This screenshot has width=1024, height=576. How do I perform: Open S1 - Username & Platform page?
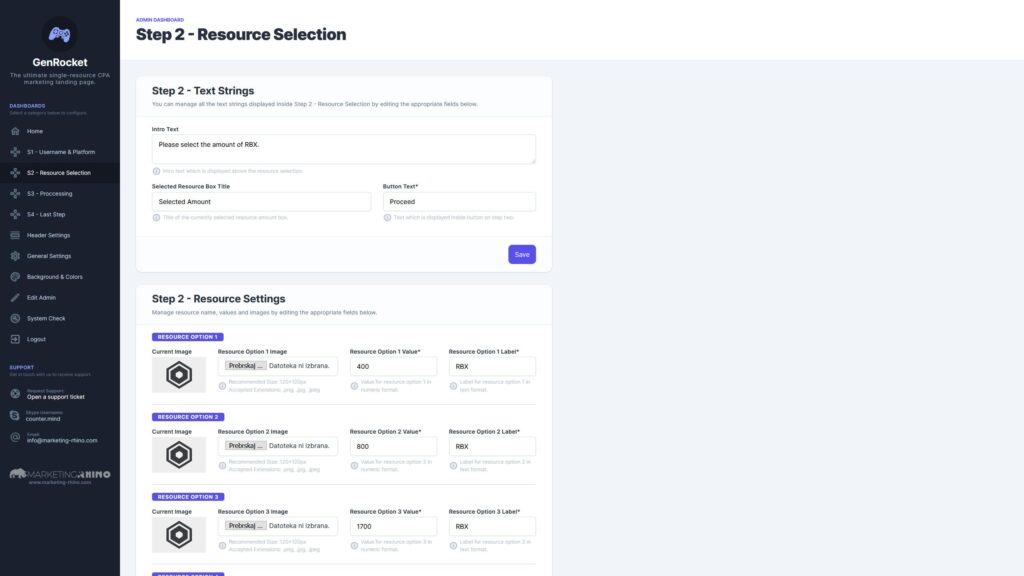tap(60, 152)
